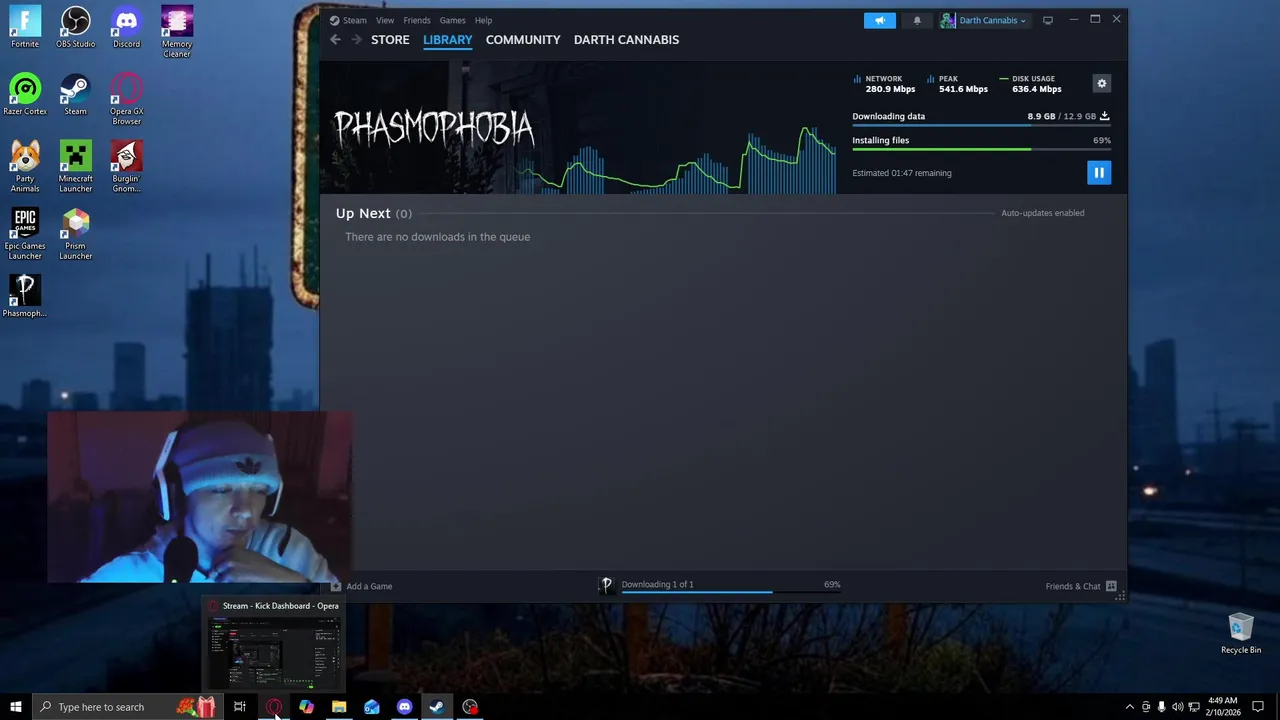Enter Big Picture mode via the monitor icon
1280x720 pixels.
coord(1047,20)
